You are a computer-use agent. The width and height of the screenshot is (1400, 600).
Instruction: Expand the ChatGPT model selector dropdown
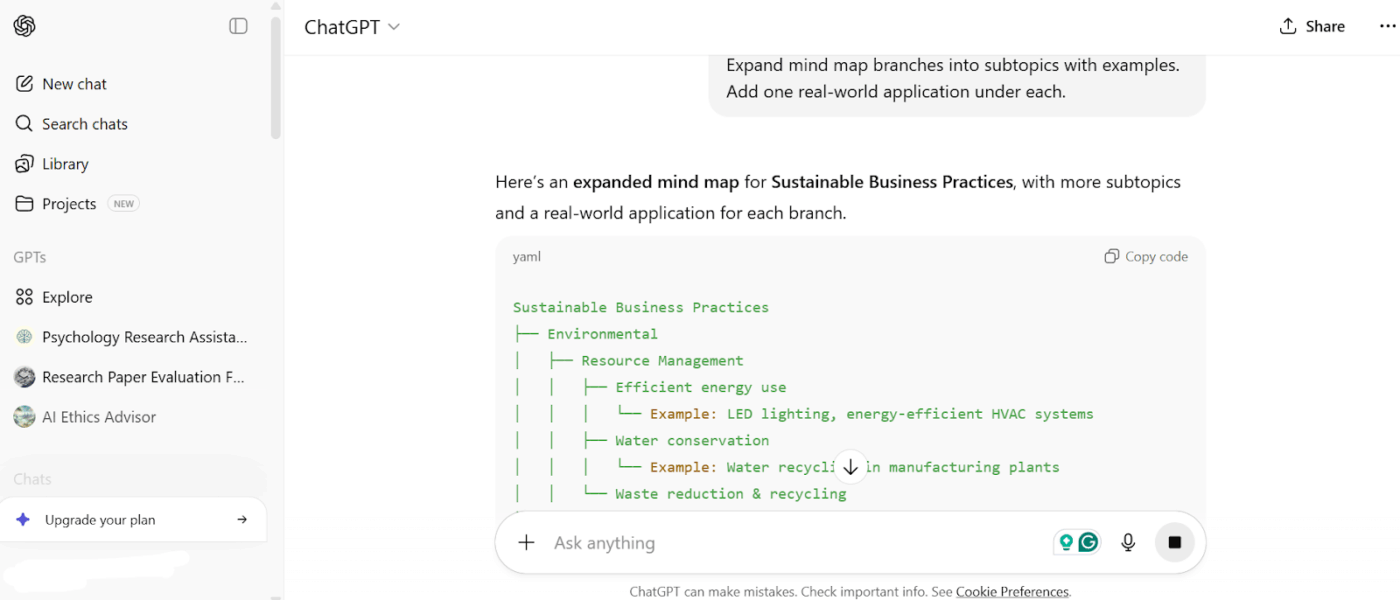352,27
